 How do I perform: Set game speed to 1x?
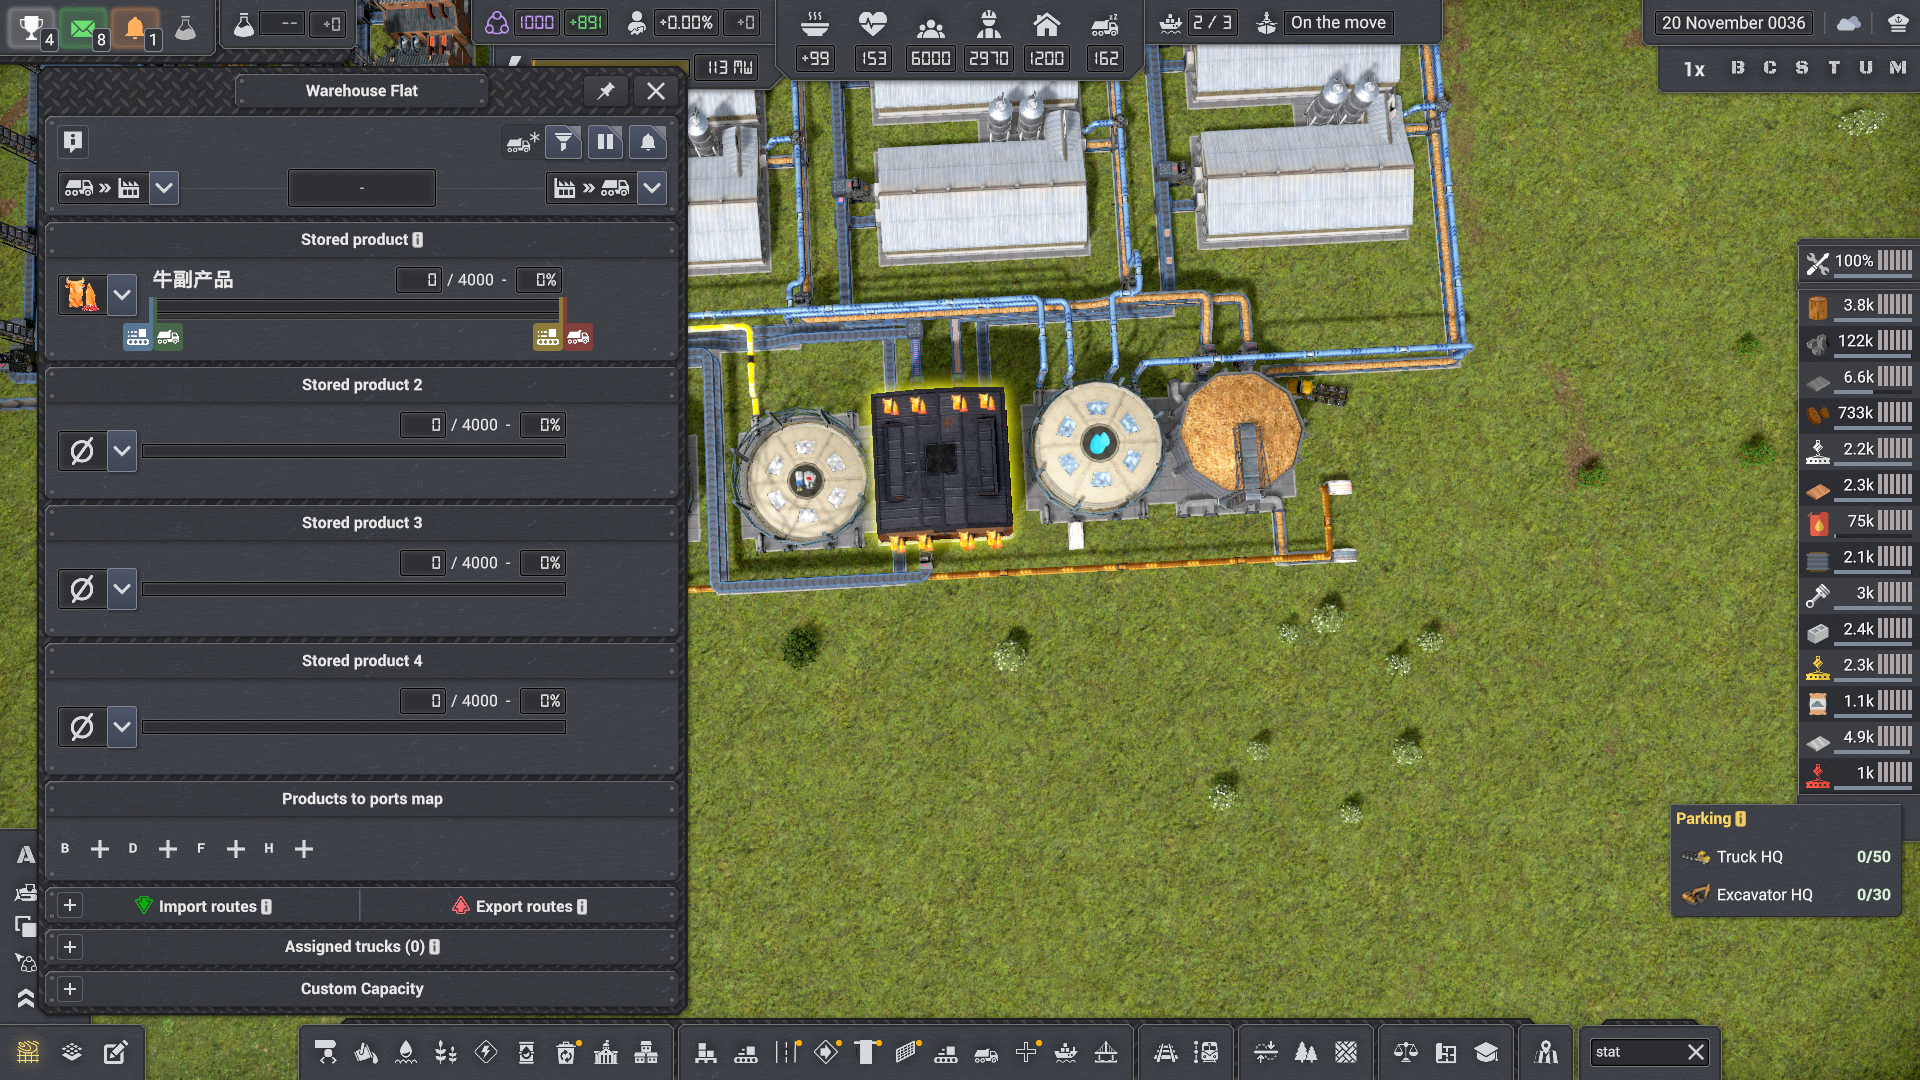(1694, 69)
